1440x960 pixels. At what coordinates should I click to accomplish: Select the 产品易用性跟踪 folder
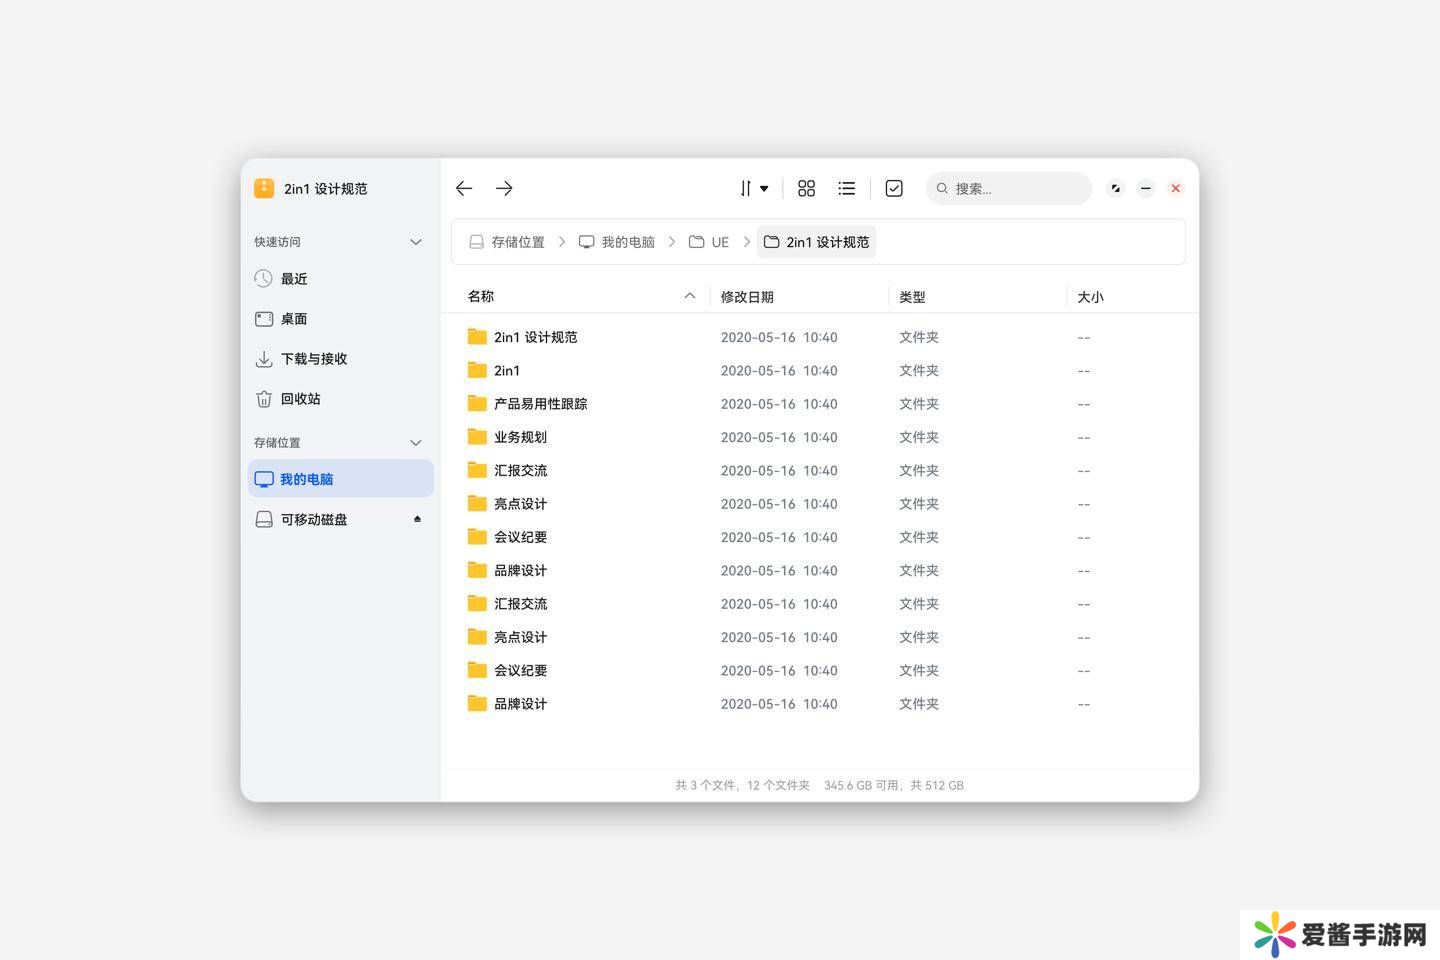tap(540, 404)
